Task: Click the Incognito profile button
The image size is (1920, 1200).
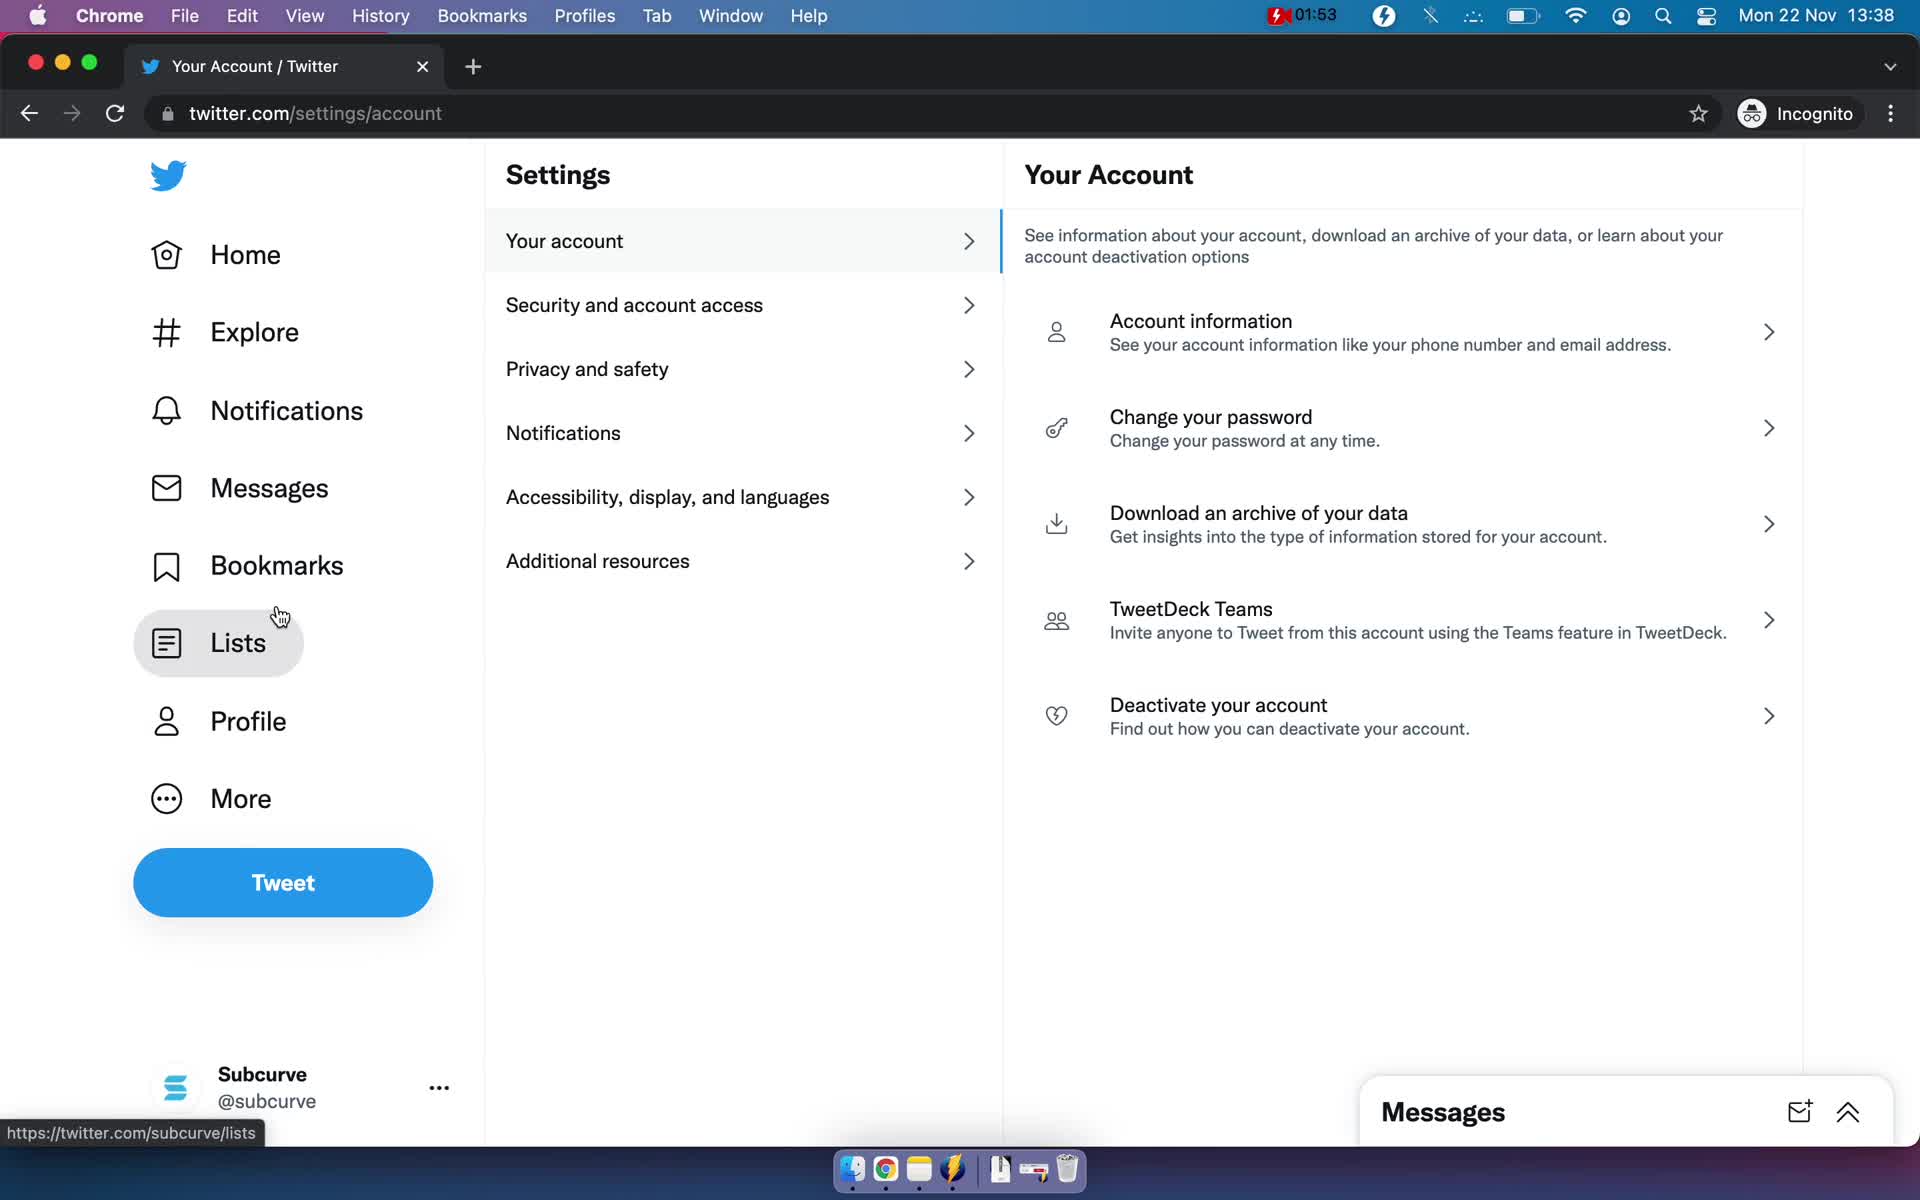Action: tap(1796, 114)
